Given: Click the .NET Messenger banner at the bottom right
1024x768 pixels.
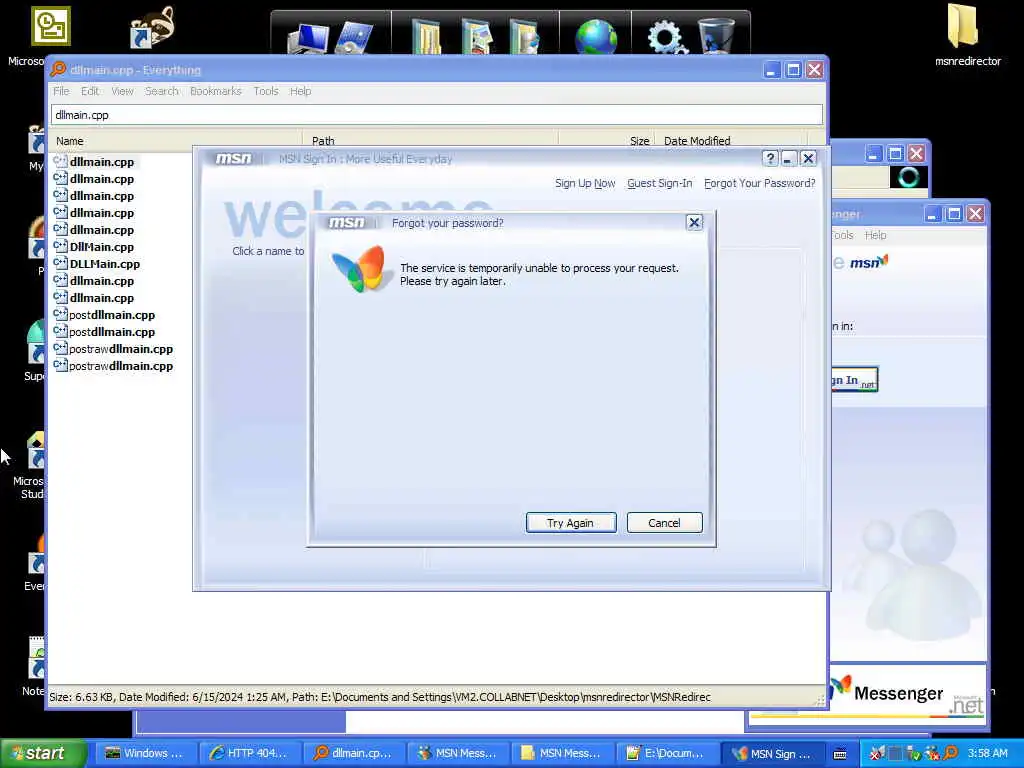Looking at the screenshot, I should 908,694.
